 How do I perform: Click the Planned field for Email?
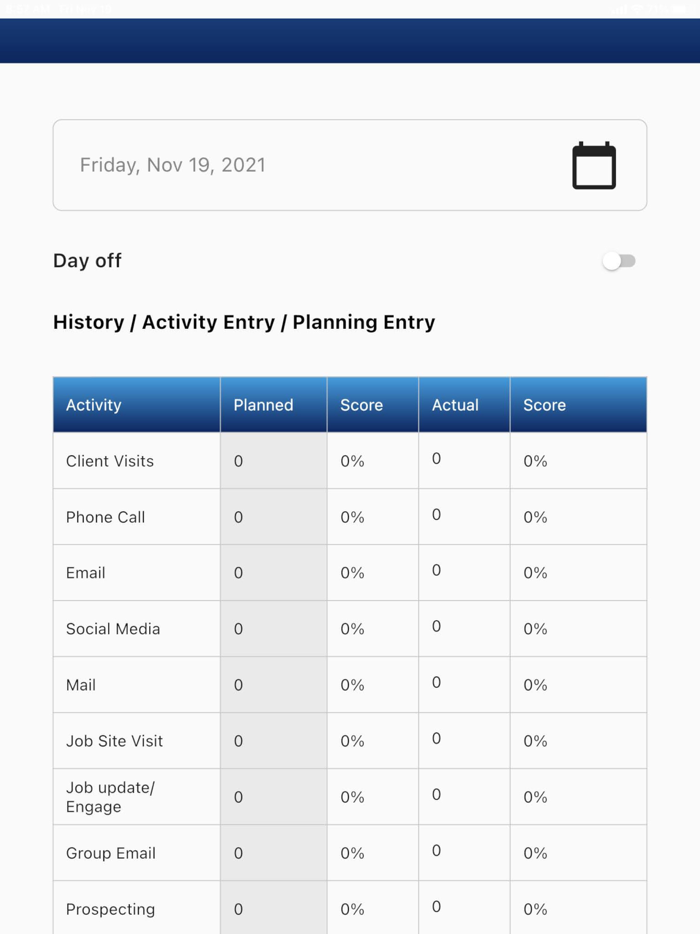point(272,573)
